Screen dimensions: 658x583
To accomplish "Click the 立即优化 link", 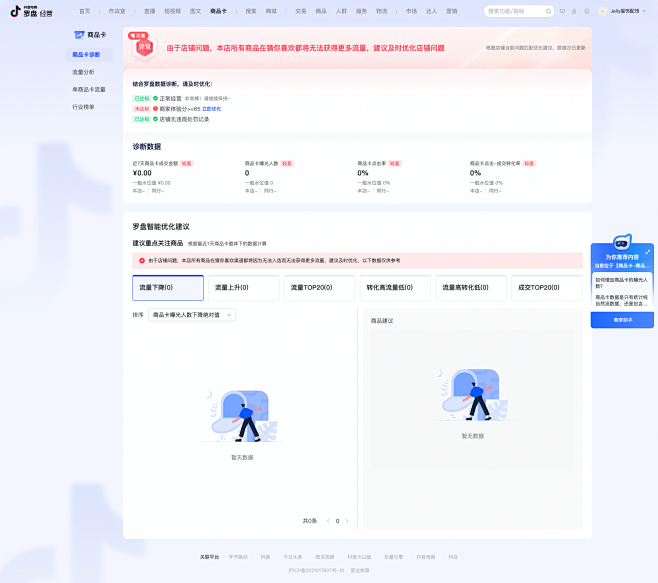I will click(212, 108).
